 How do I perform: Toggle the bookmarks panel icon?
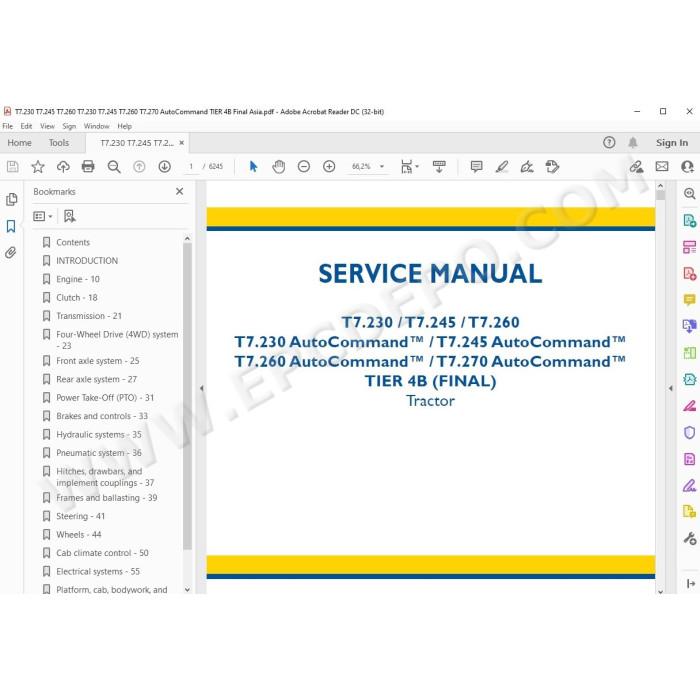coord(11,226)
